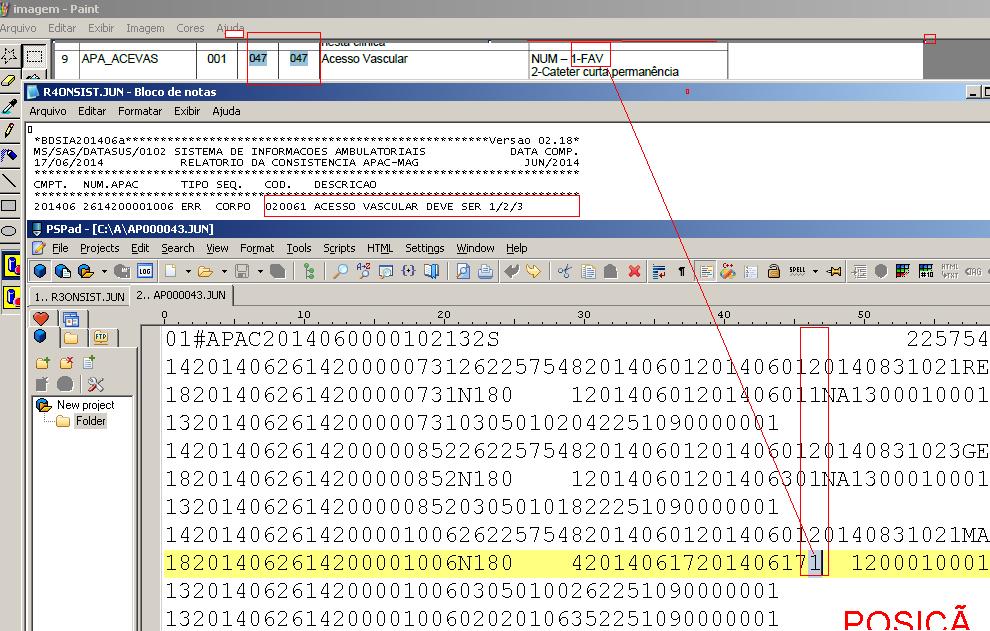This screenshot has width=990, height=631.
Task: Click the project settings tools icon
Action: tap(95, 384)
